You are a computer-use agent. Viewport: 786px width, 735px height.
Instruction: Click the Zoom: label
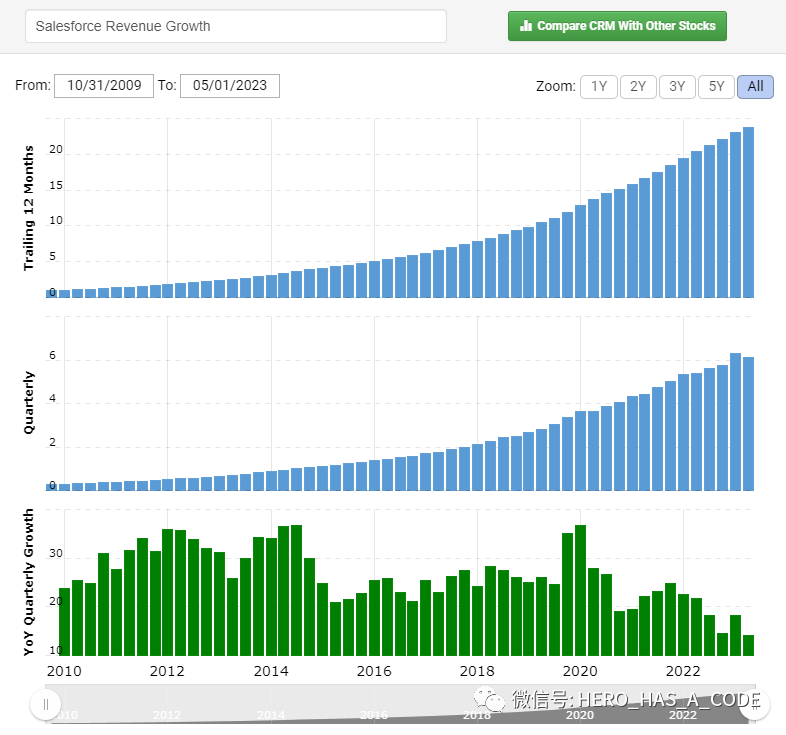pos(556,87)
